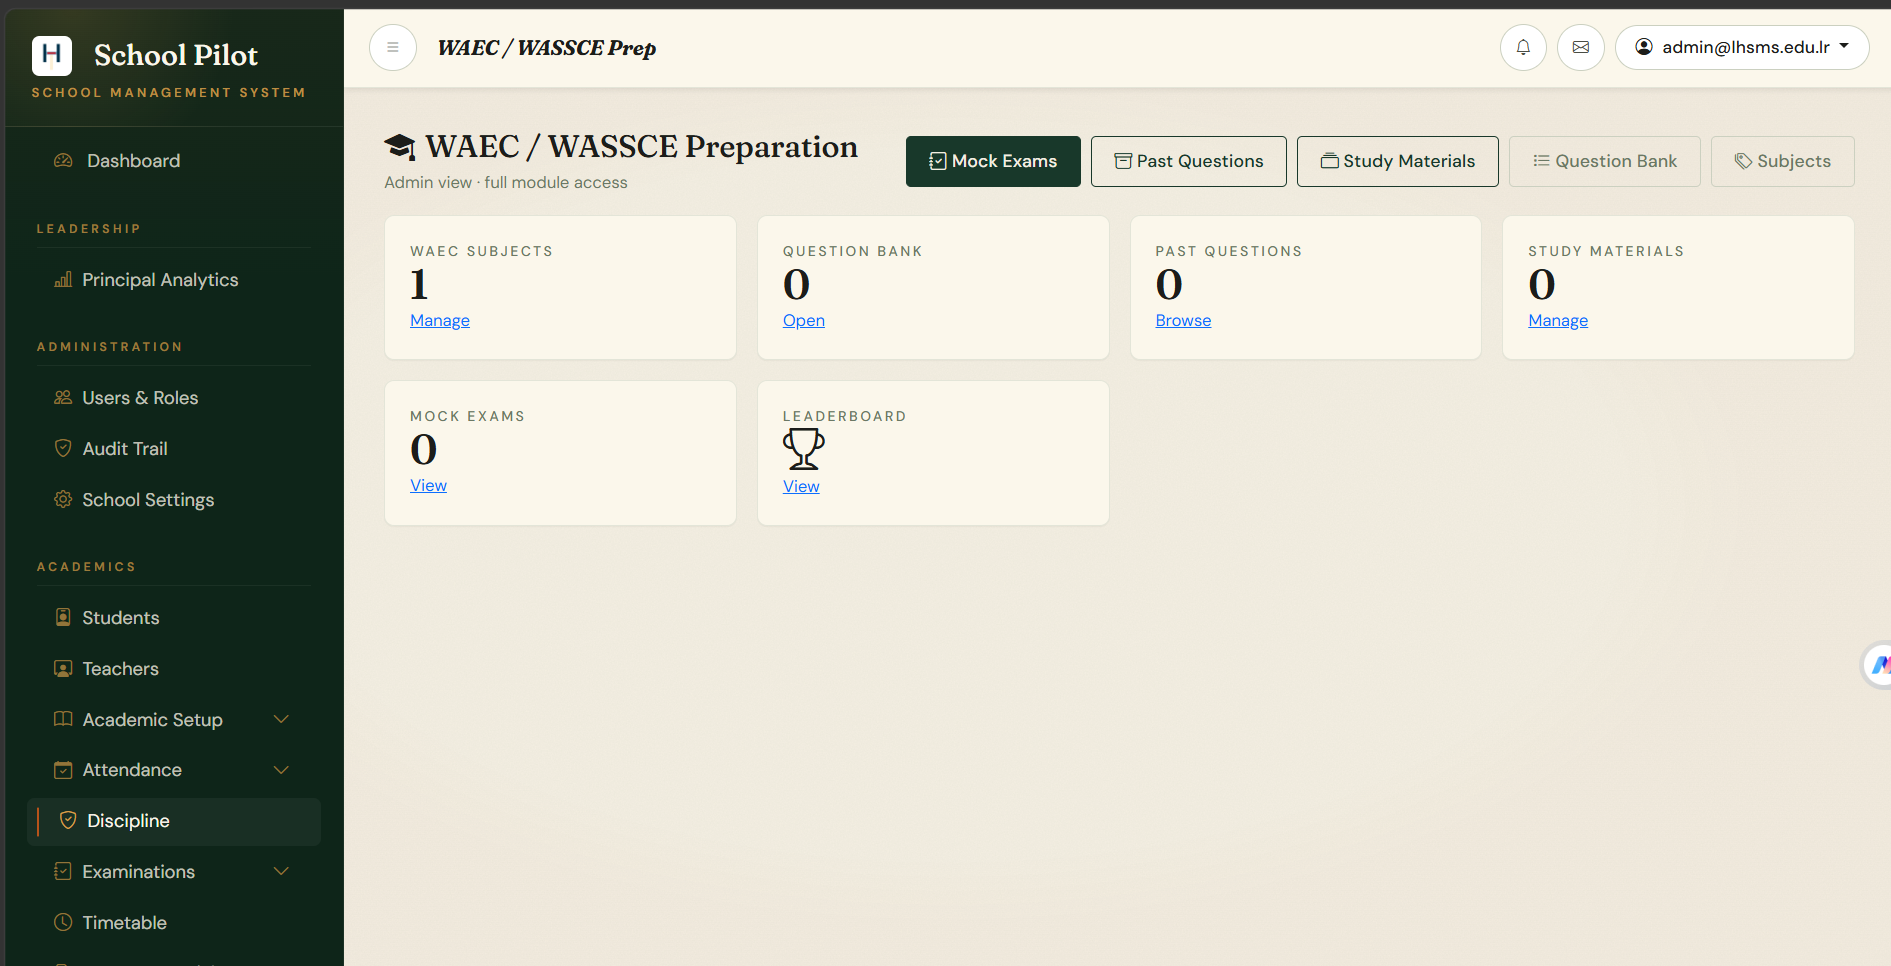Click the SCHOOL MANAGEMENT SYSTEM tagline
Image resolution: width=1891 pixels, height=966 pixels.
[x=168, y=93]
